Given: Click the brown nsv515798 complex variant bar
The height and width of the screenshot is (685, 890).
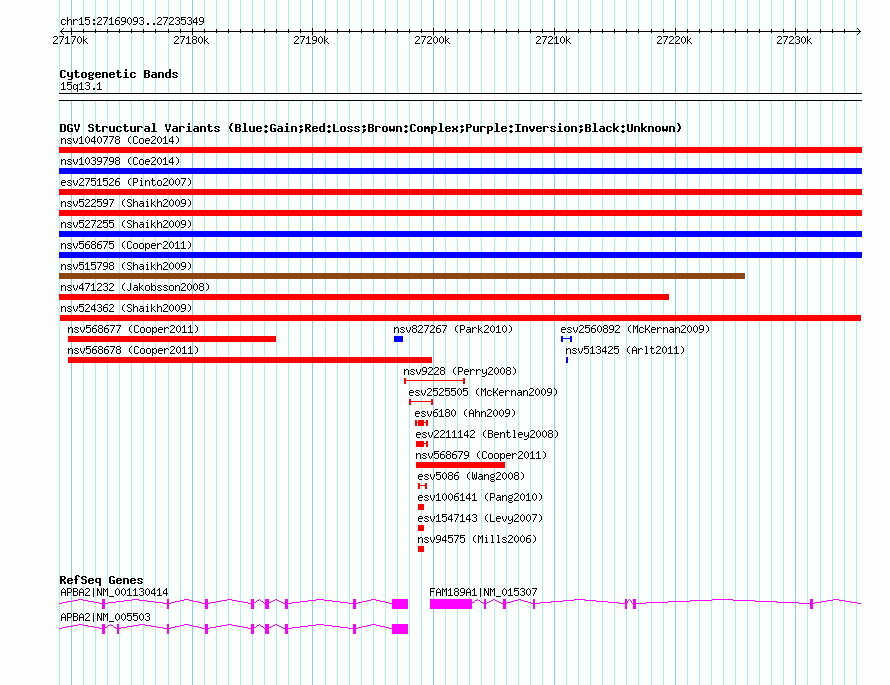Looking at the screenshot, I should [x=402, y=276].
